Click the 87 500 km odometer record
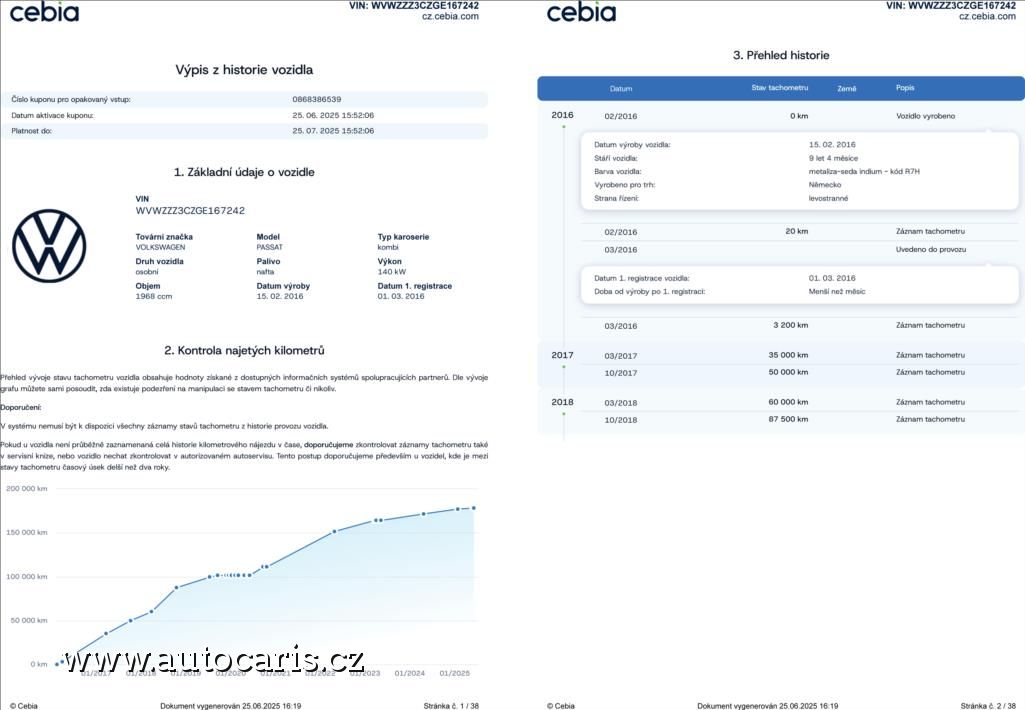Viewport: 1025px width, 710px height. (788, 419)
